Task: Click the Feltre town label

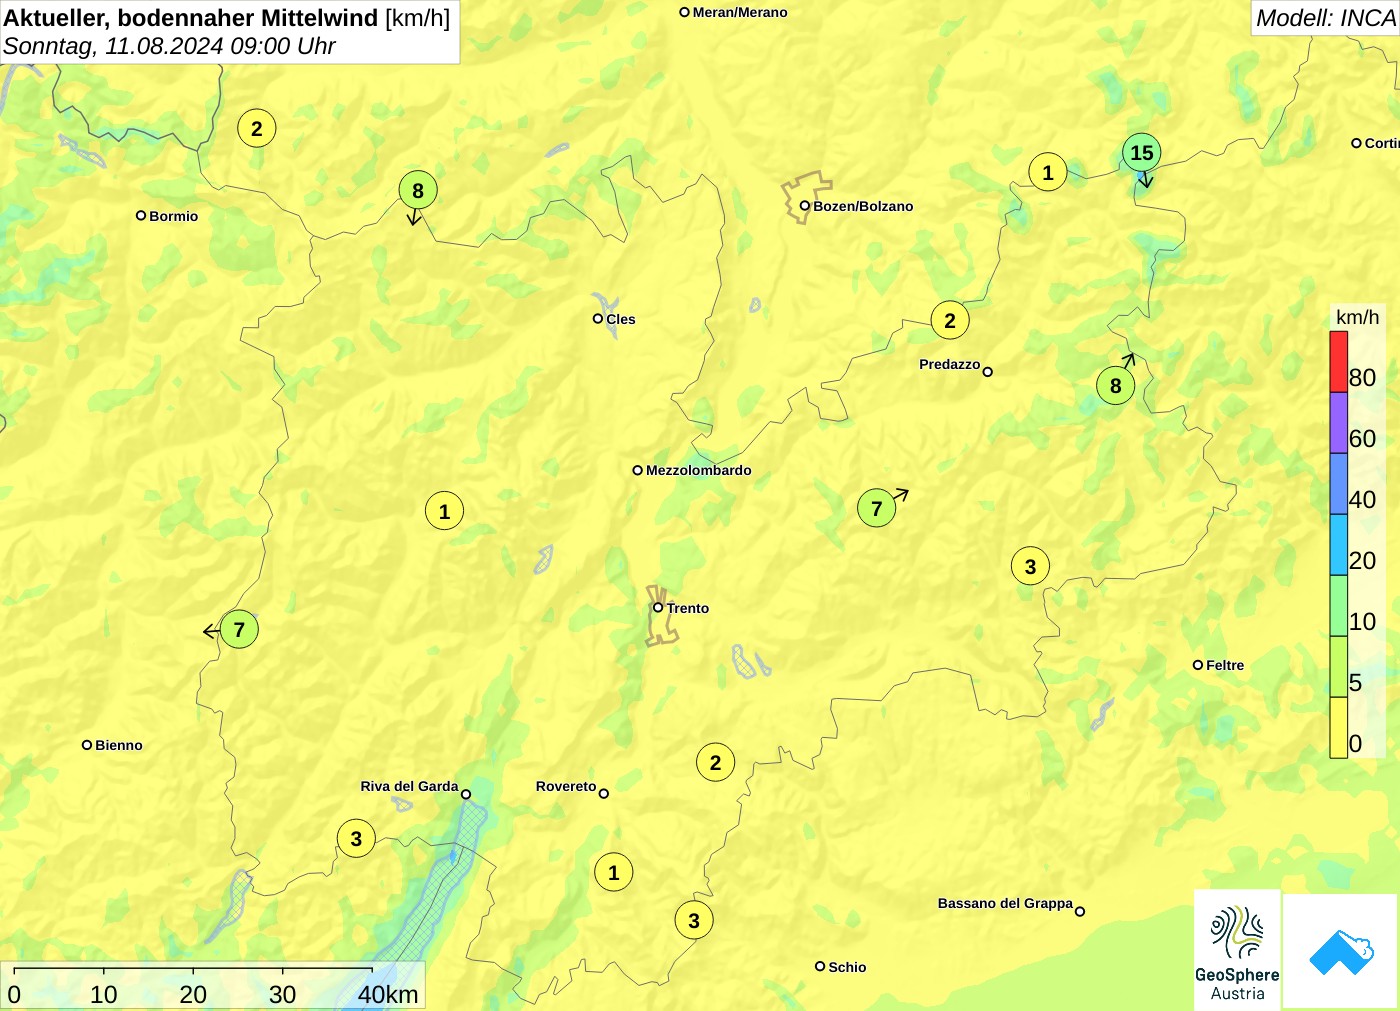Action: [1225, 665]
